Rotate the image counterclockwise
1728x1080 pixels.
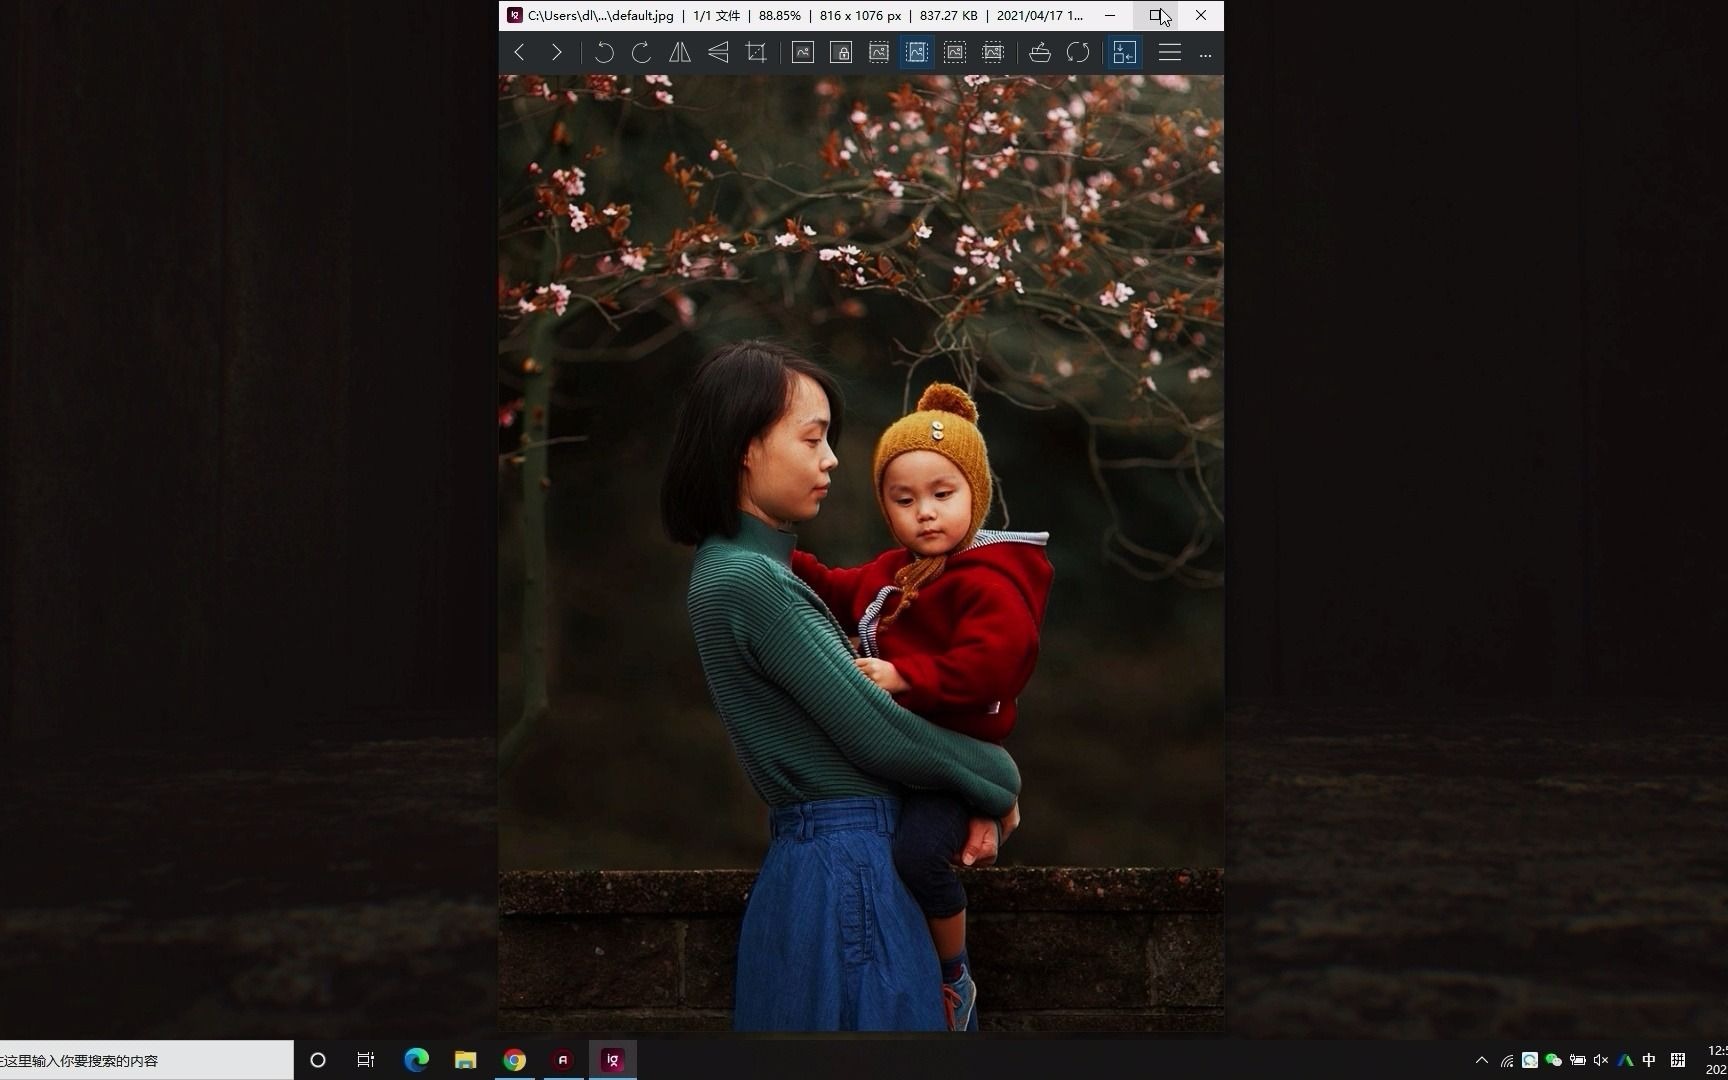[604, 52]
